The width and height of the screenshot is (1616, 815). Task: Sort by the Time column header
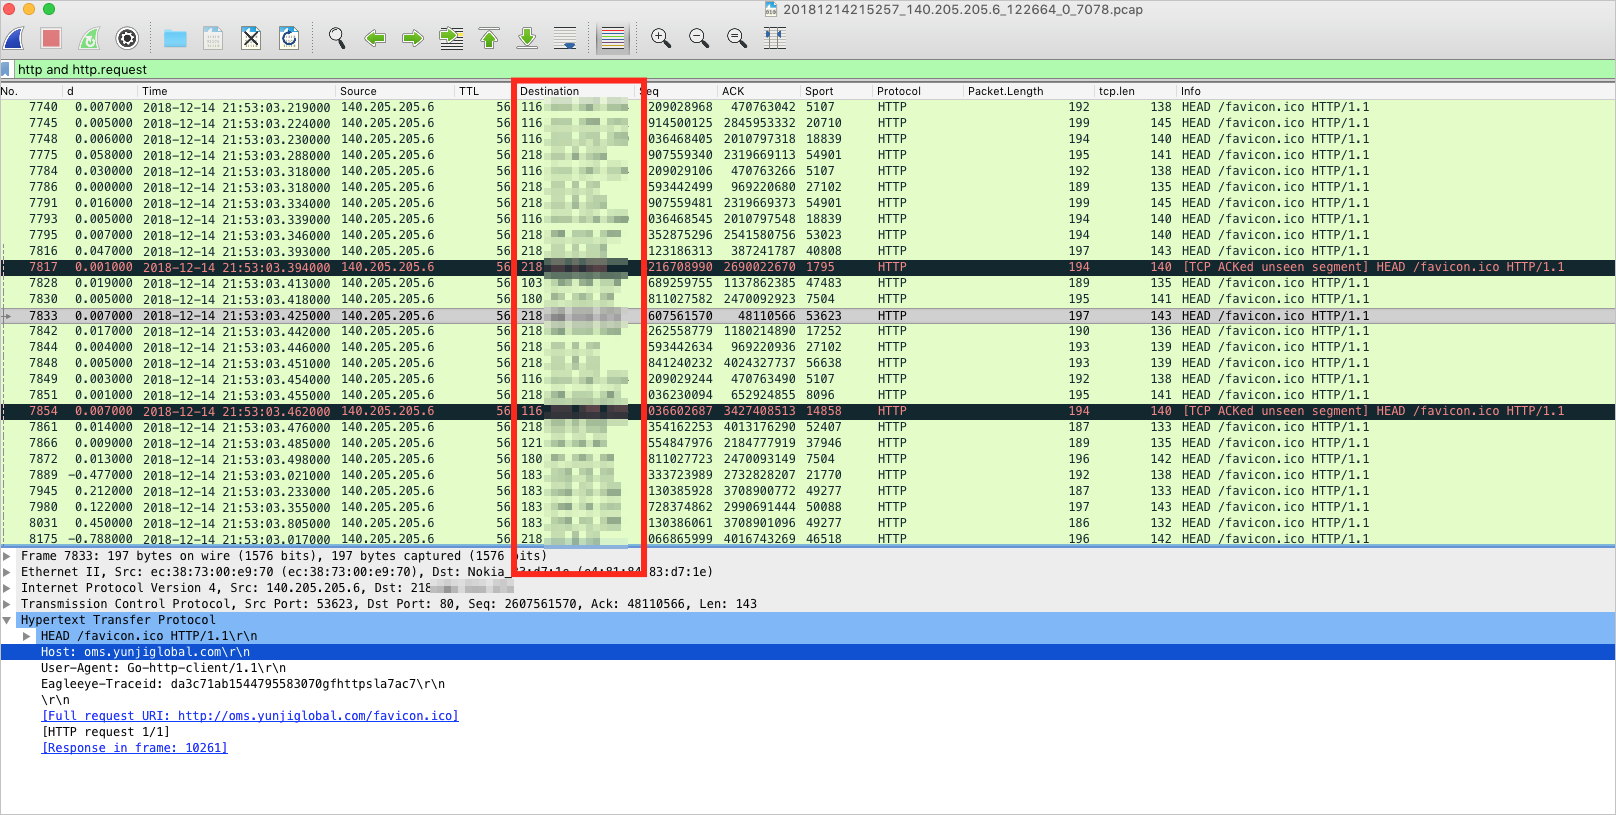click(x=236, y=91)
